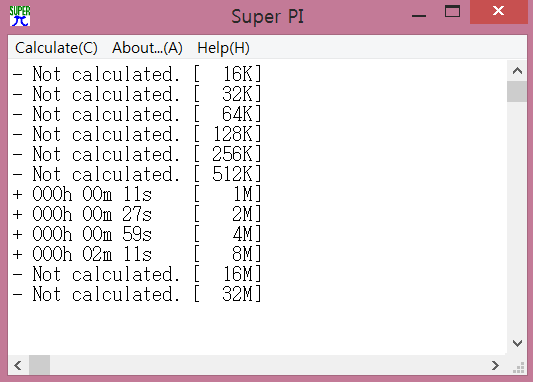Click the vertical scrollbar down arrow
The height and width of the screenshot is (382, 533).
pyautogui.click(x=517, y=343)
